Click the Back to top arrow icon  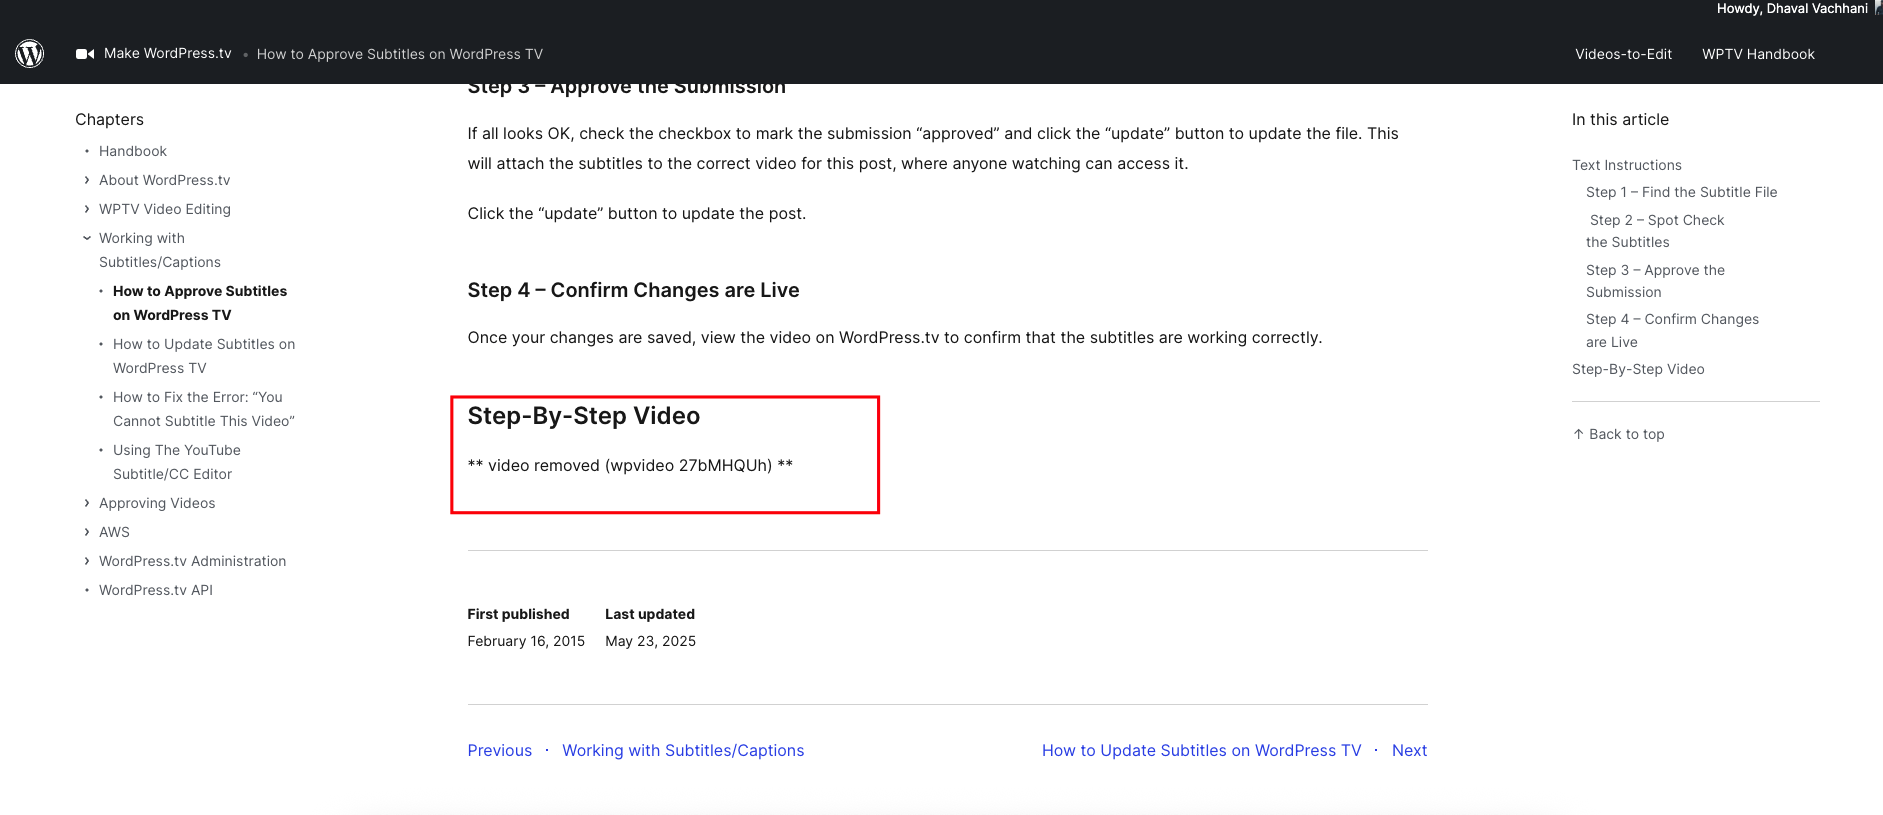click(1578, 434)
